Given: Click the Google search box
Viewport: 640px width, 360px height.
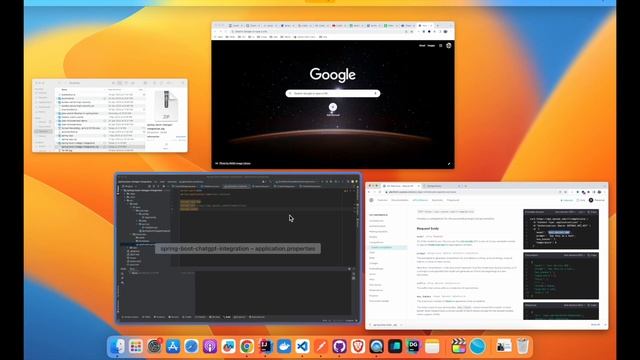Looking at the screenshot, I should [333, 93].
